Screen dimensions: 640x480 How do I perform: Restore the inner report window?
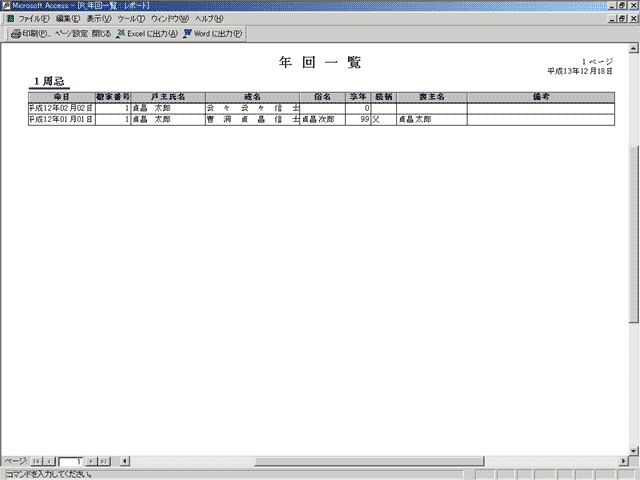[x=621, y=19]
